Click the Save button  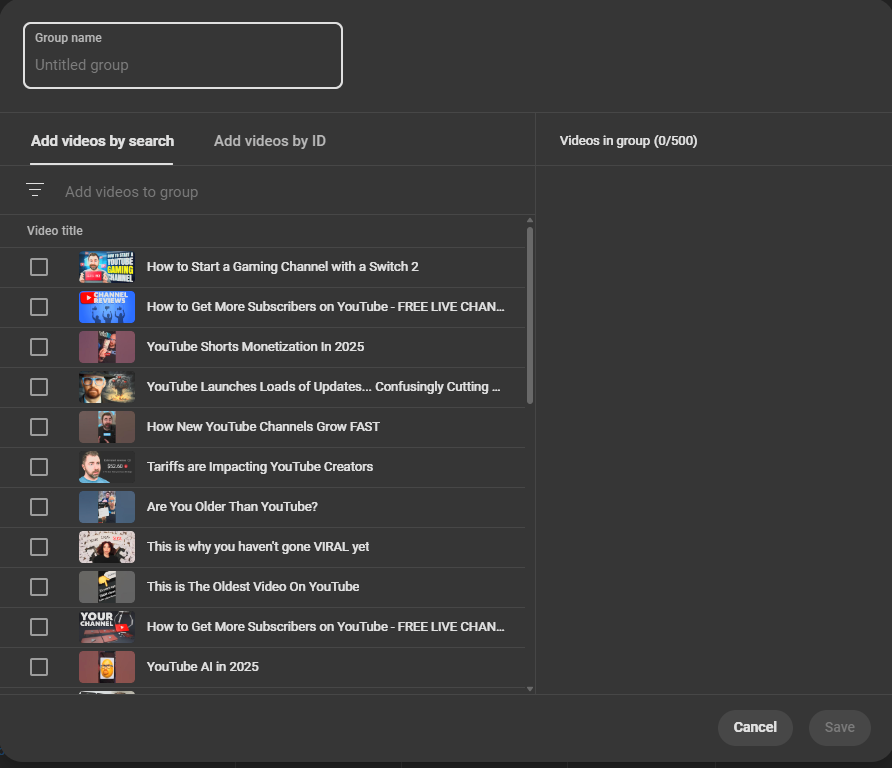(840, 727)
